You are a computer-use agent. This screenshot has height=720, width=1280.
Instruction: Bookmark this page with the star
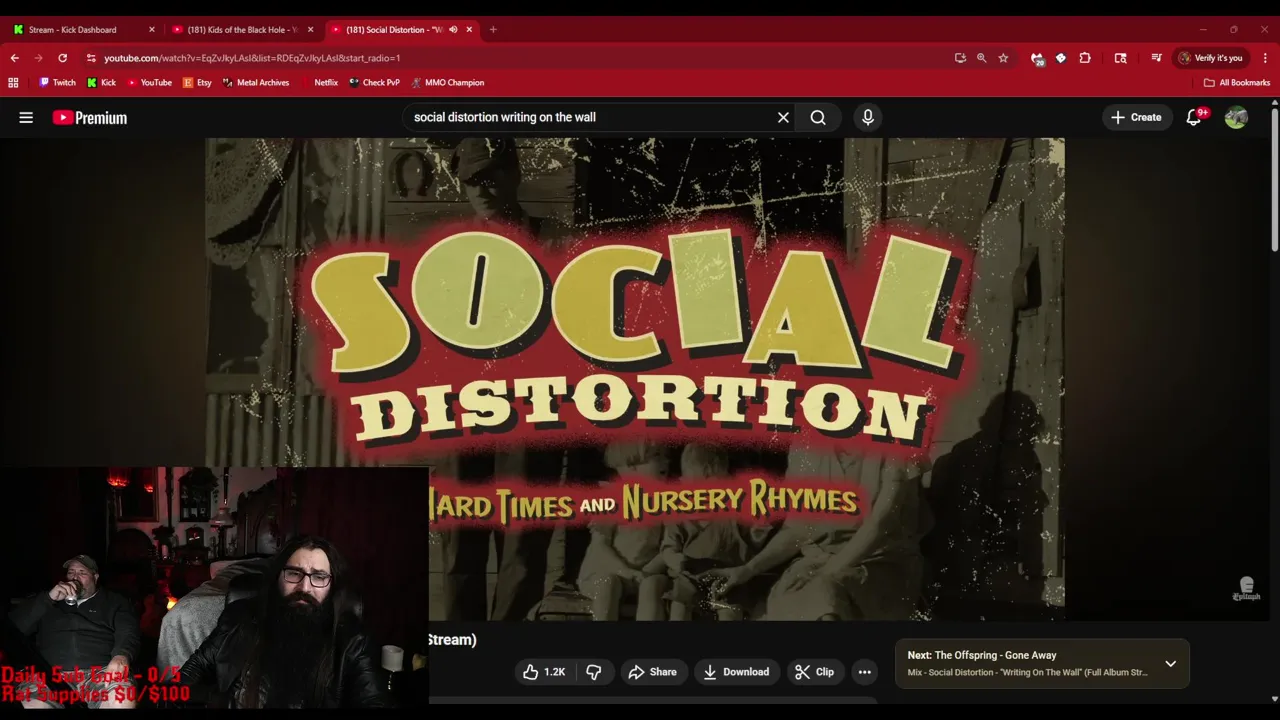pos(1003,58)
